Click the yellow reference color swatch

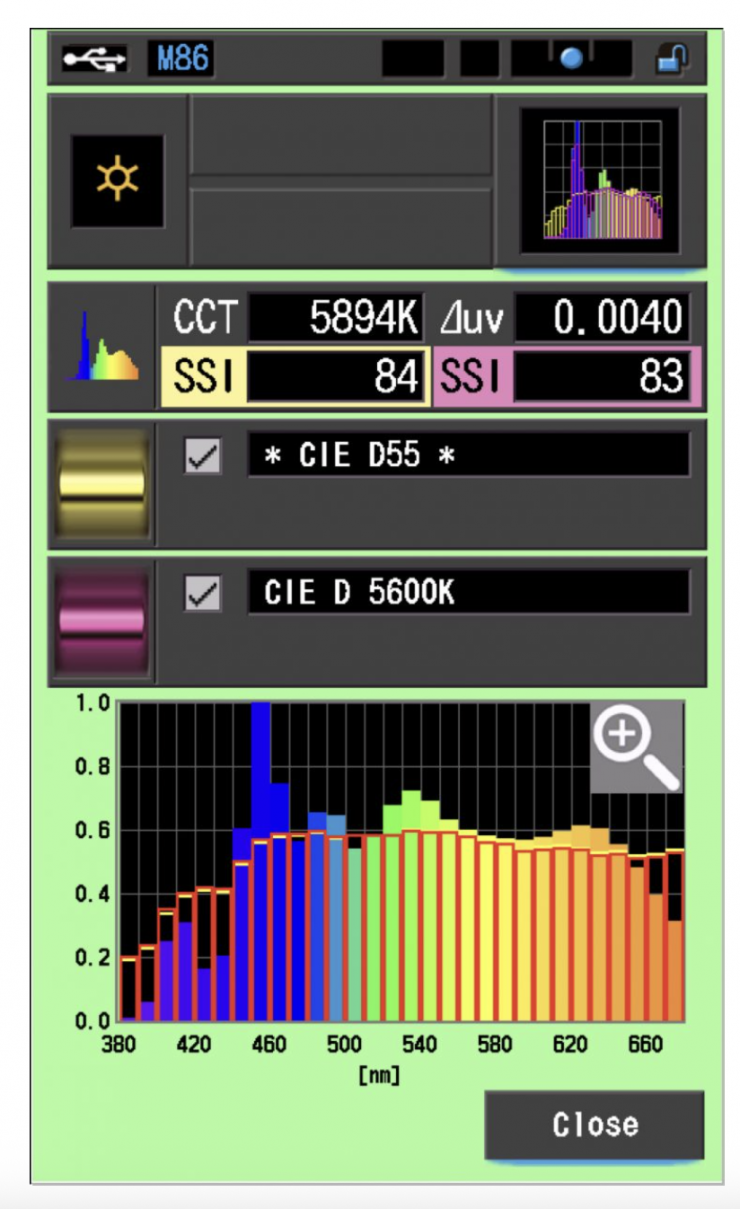tap(102, 485)
